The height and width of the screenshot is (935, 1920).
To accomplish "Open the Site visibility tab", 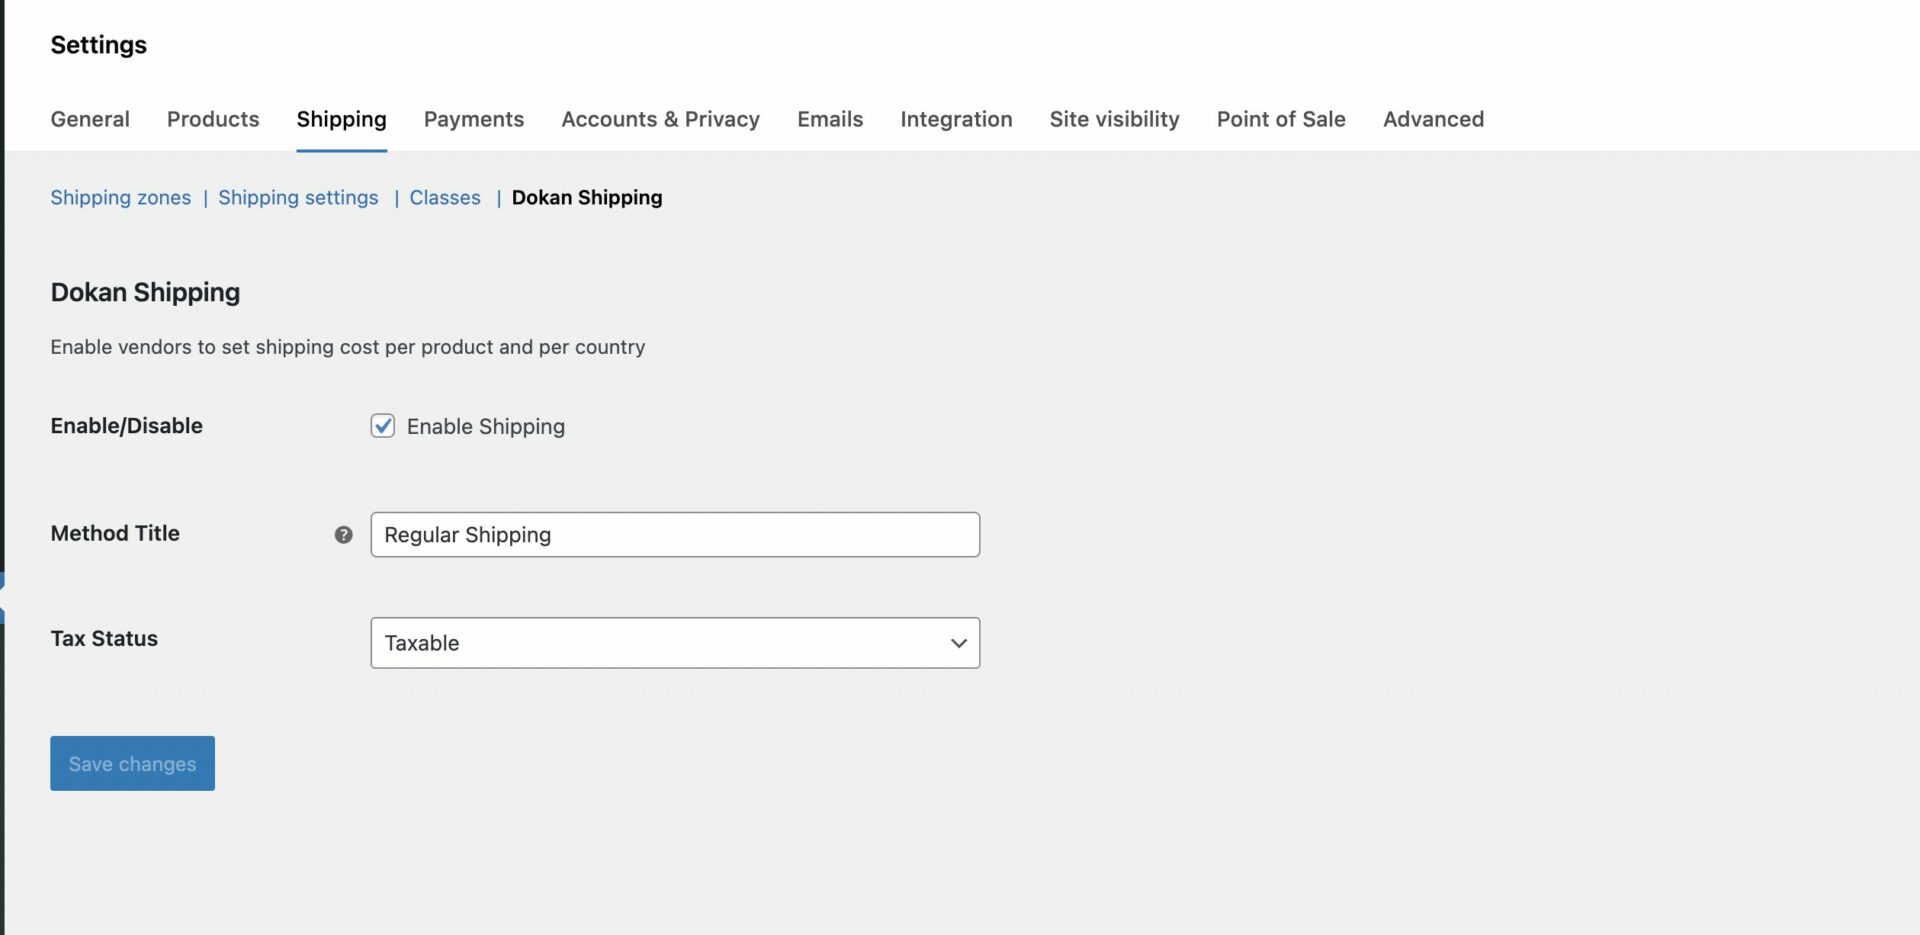I will pos(1114,119).
